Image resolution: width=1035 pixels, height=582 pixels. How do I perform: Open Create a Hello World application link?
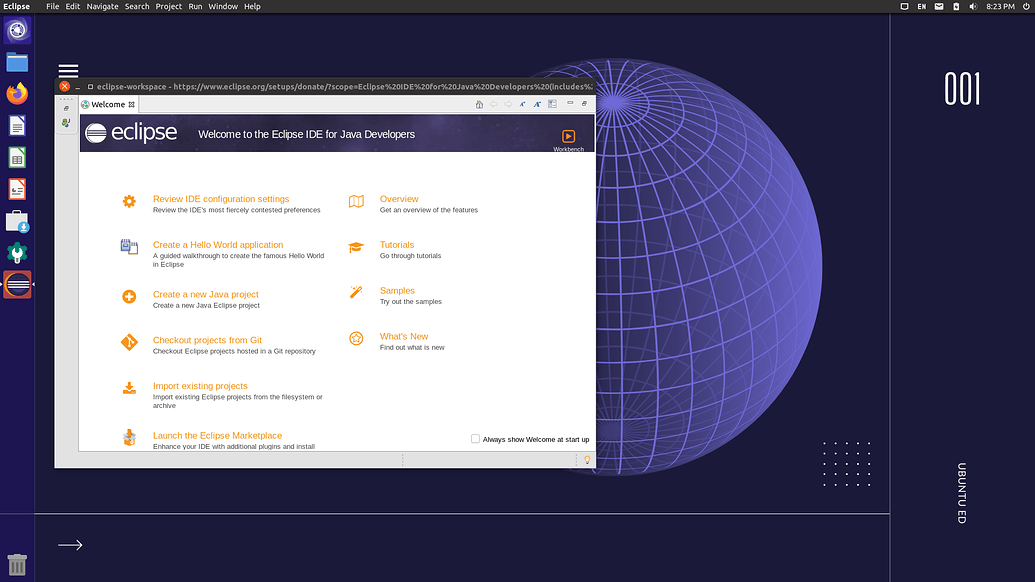click(x=218, y=244)
